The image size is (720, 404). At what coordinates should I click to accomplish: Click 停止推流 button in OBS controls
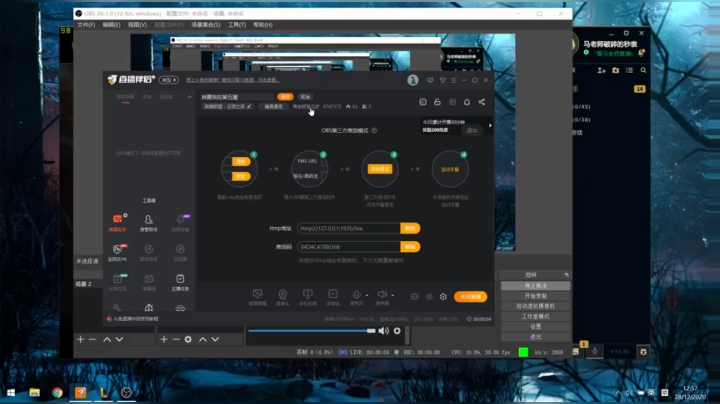pyautogui.click(x=535, y=286)
